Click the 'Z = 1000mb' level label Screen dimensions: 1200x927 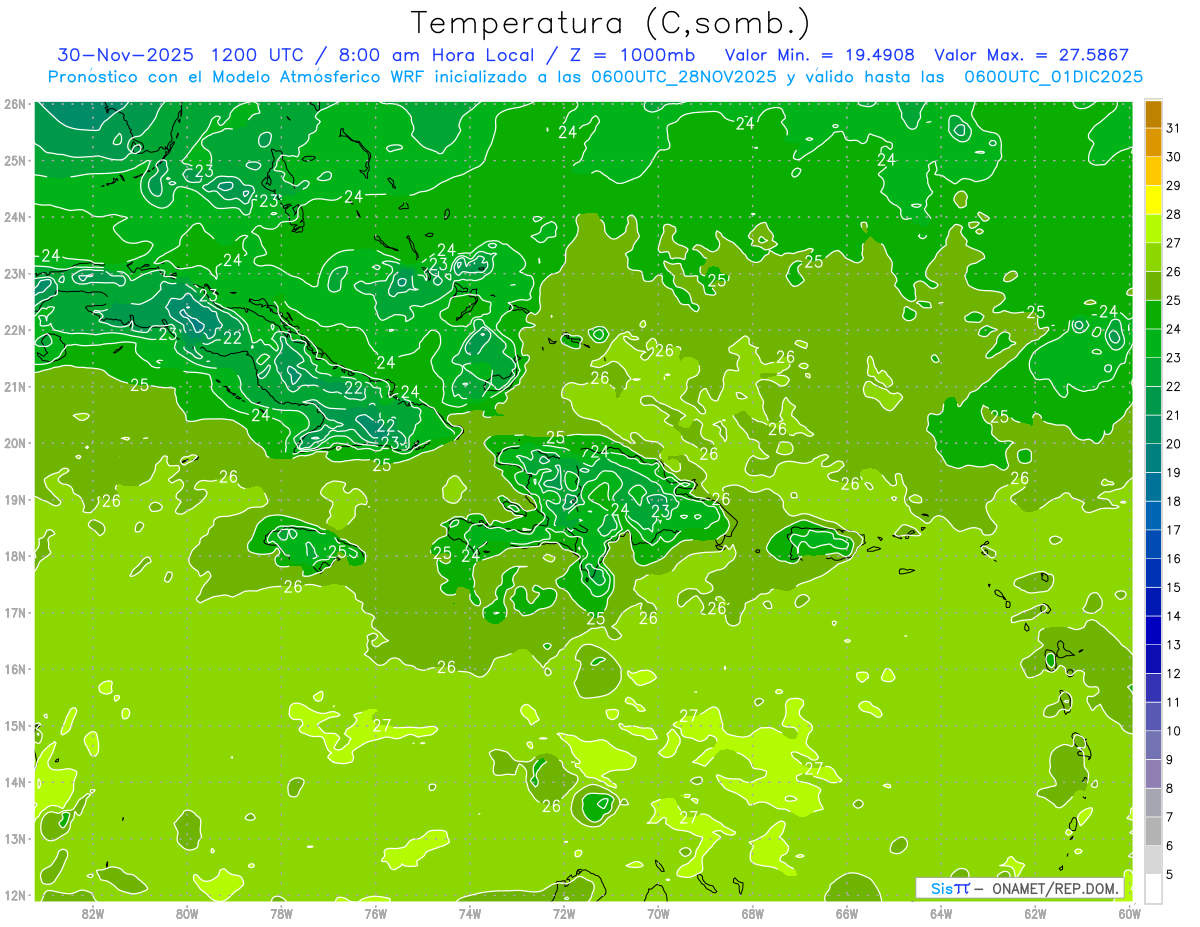[634, 55]
